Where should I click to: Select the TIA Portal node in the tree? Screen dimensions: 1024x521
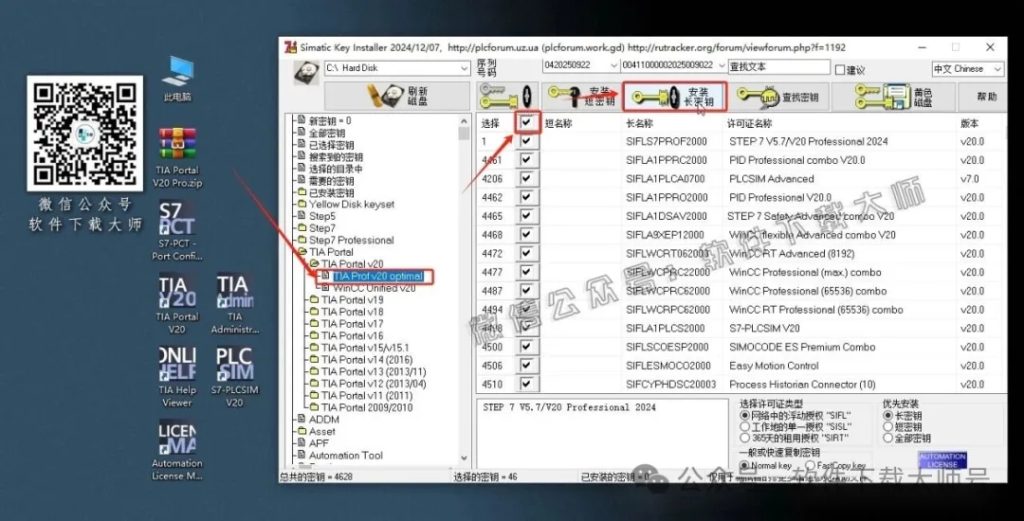point(331,252)
